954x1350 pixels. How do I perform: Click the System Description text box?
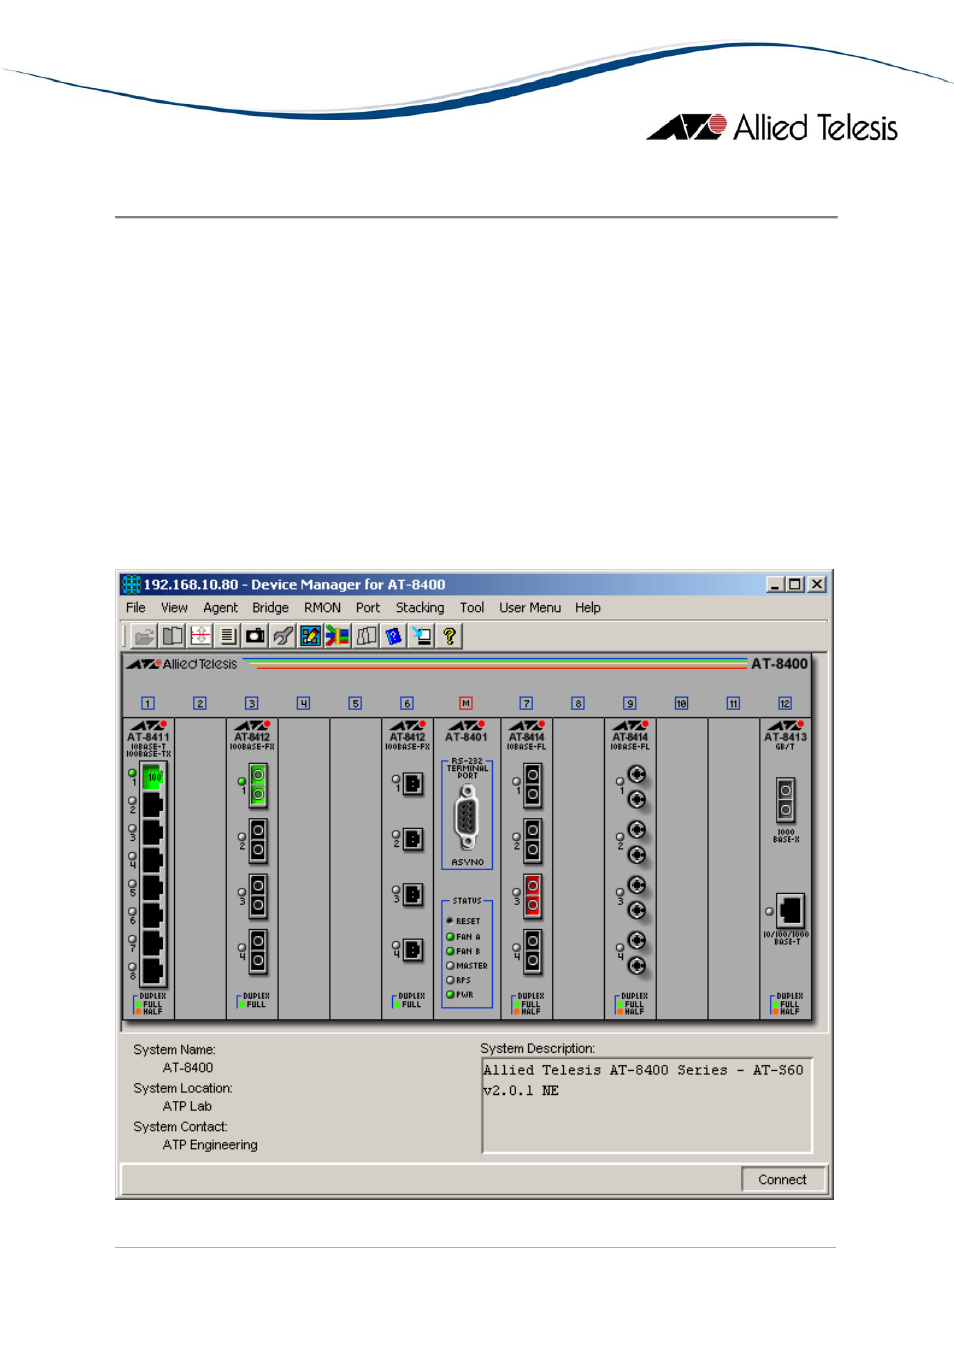tap(647, 1106)
